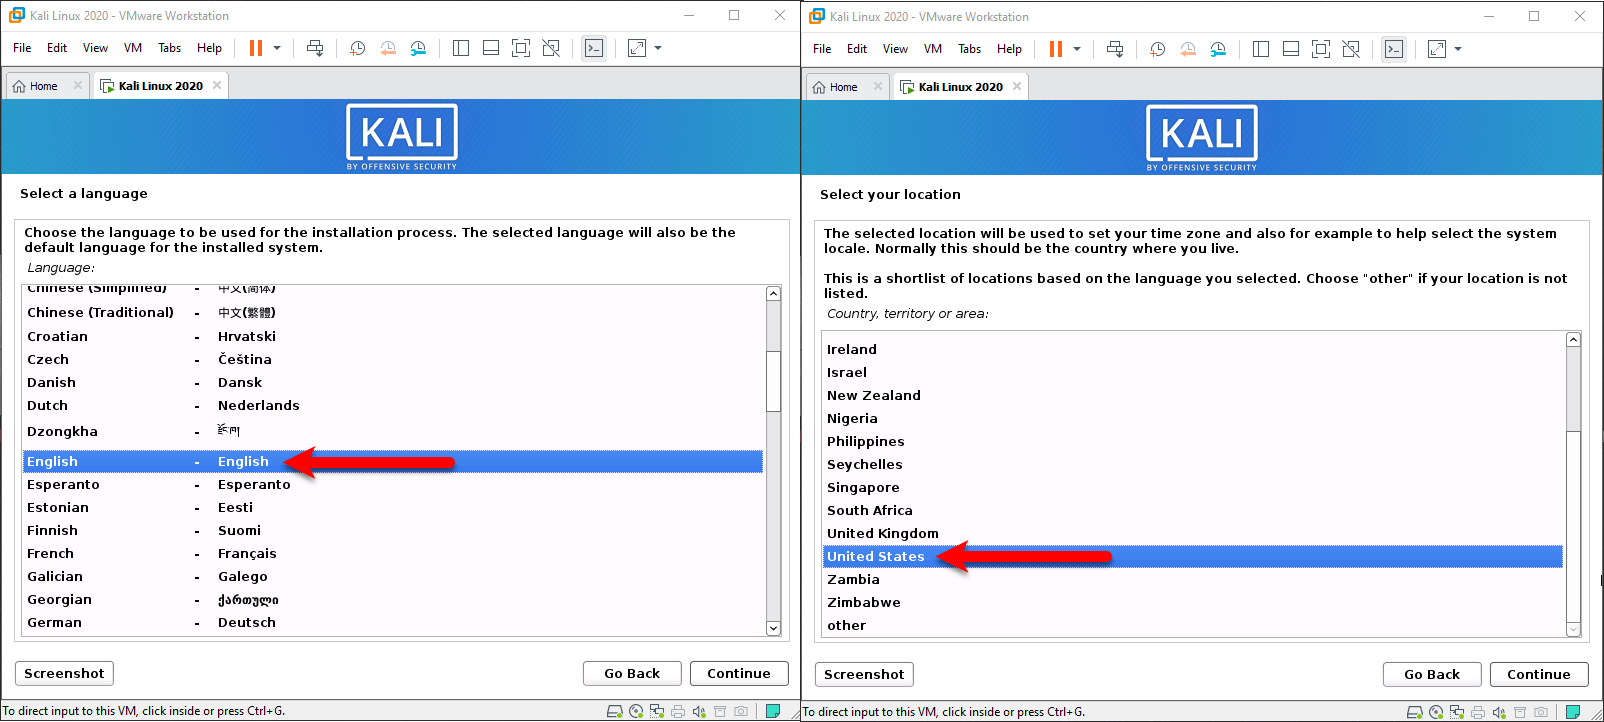
Task: Open stretch options dropdown arrow in left window
Action: point(658,48)
